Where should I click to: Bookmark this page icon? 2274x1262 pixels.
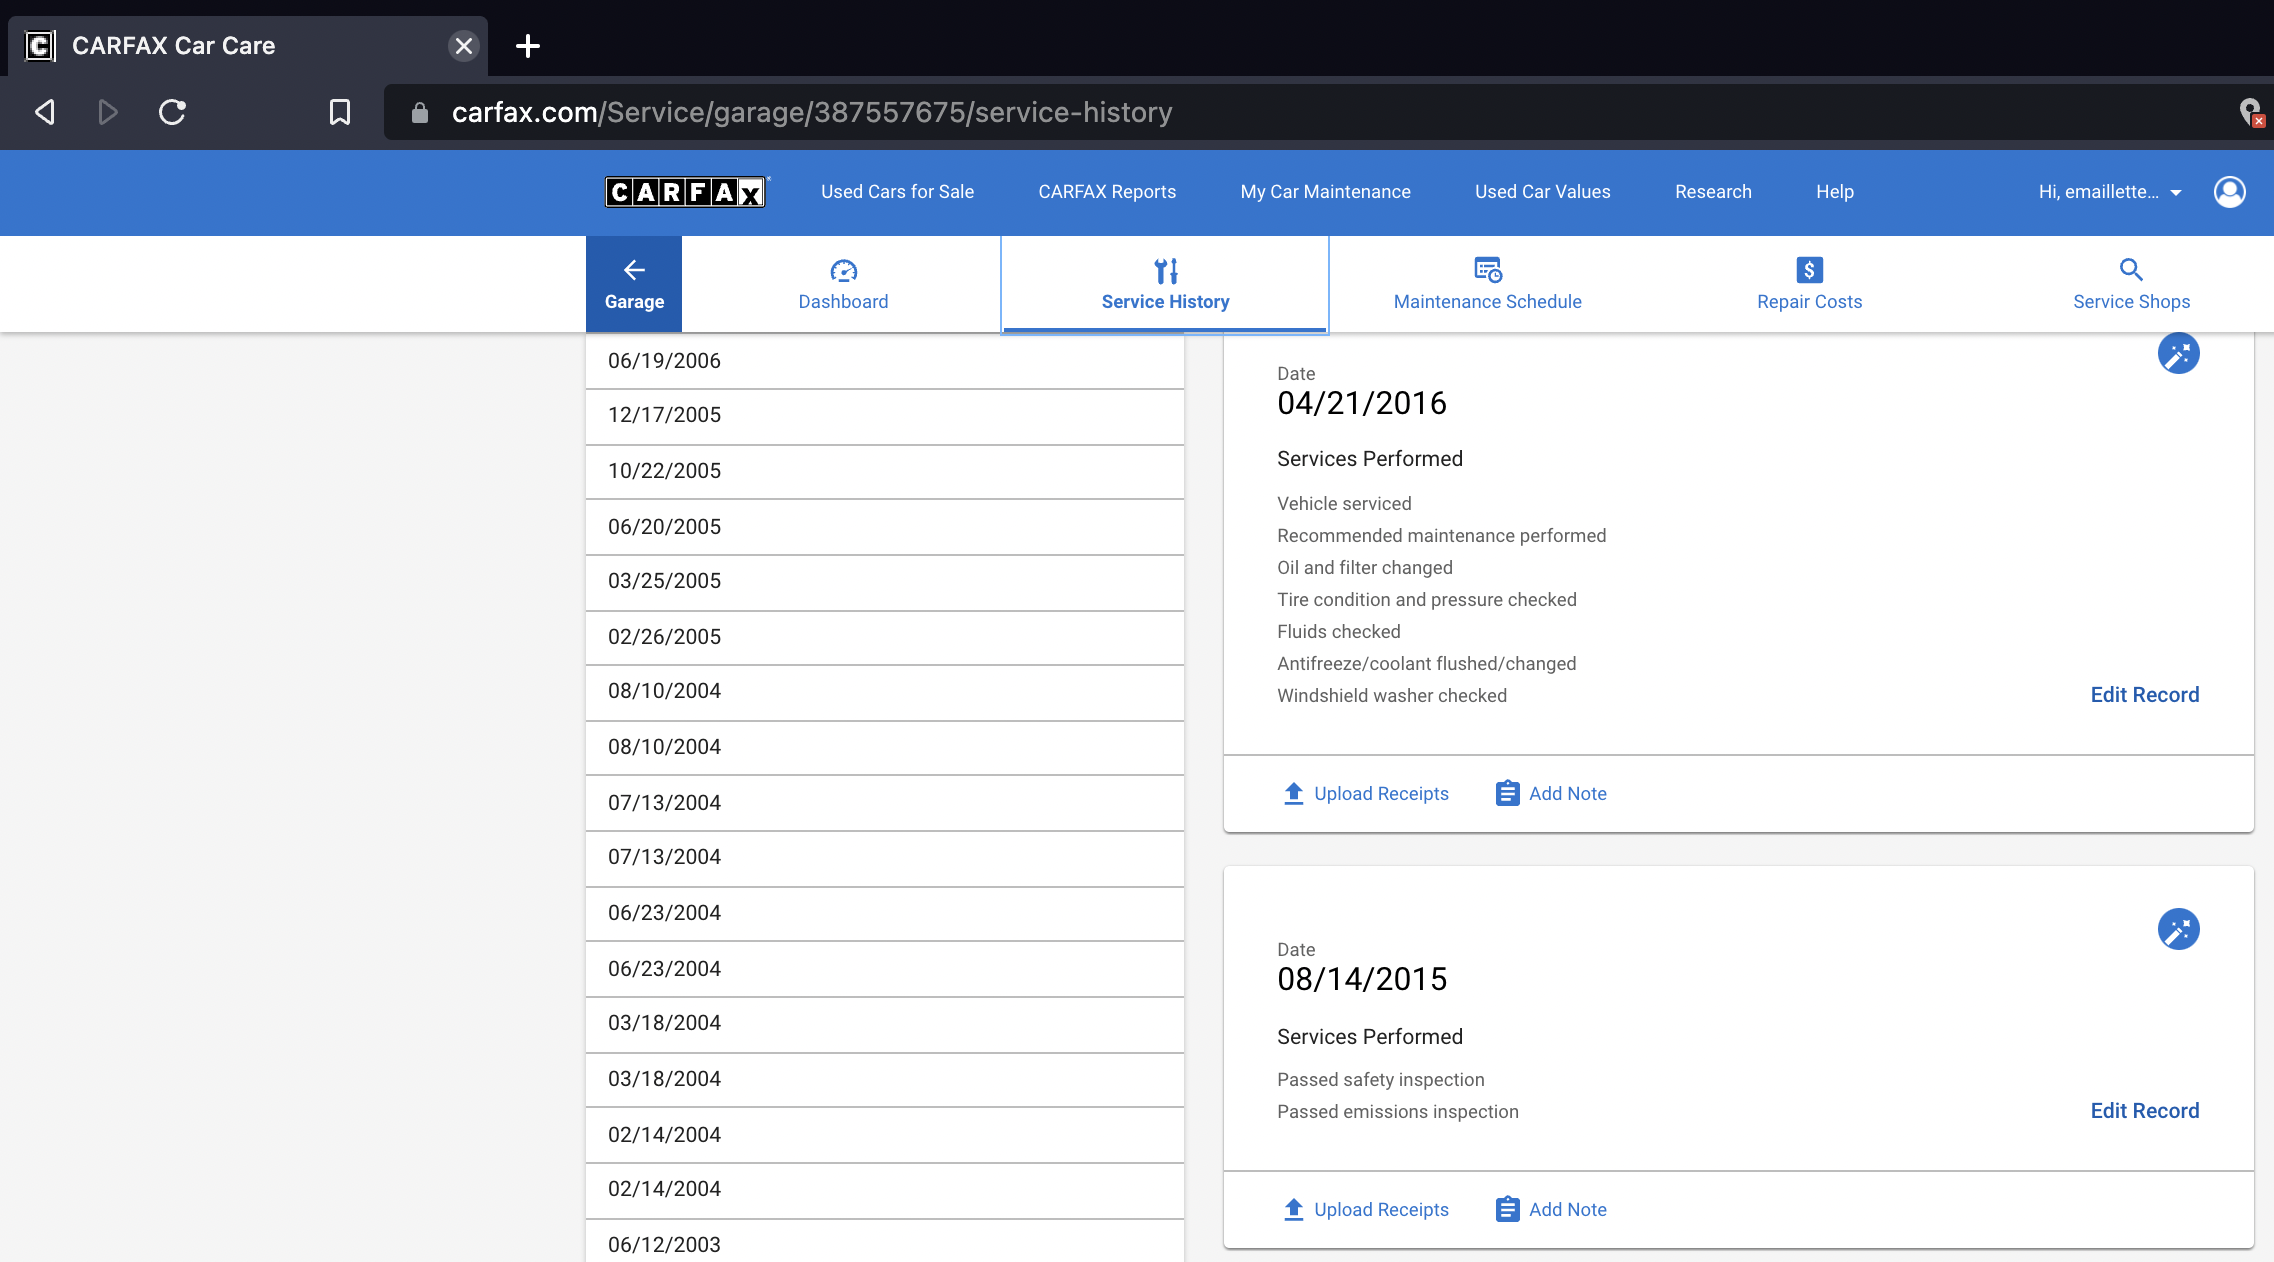tap(340, 112)
